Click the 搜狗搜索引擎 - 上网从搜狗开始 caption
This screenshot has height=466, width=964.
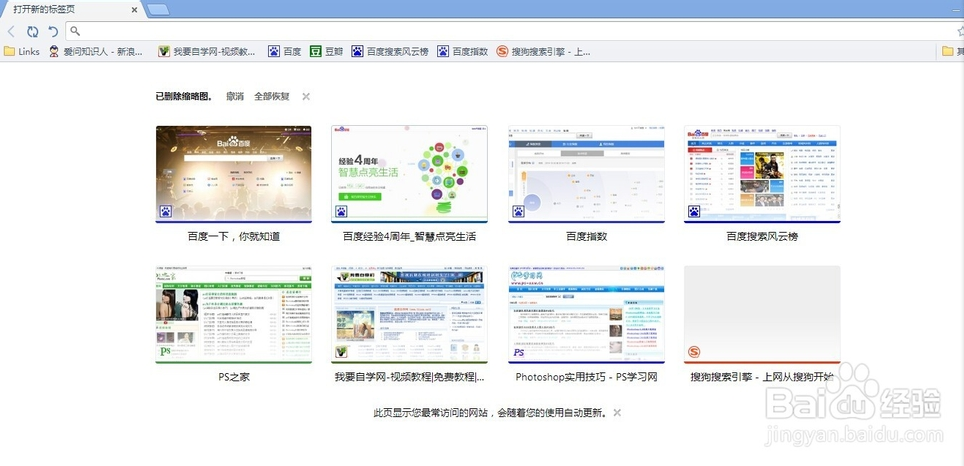[x=762, y=377]
